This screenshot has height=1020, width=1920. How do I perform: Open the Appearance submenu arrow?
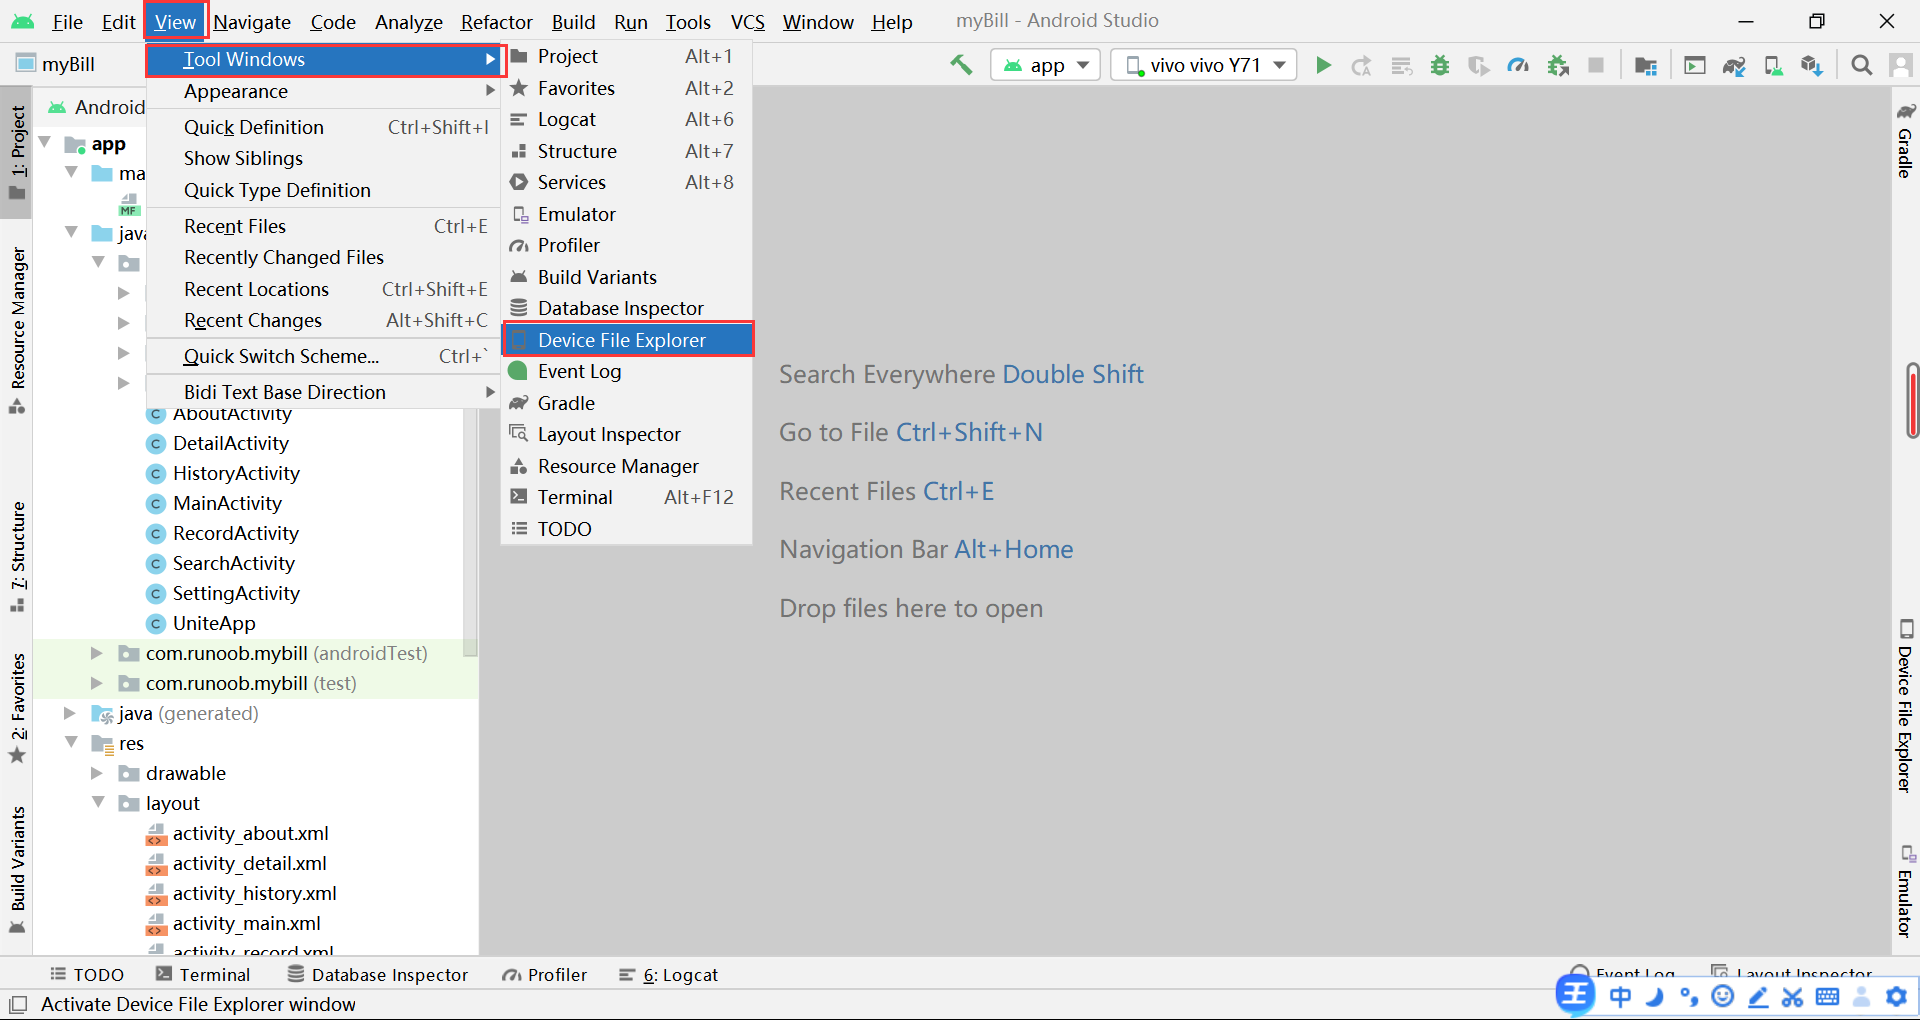pos(490,91)
